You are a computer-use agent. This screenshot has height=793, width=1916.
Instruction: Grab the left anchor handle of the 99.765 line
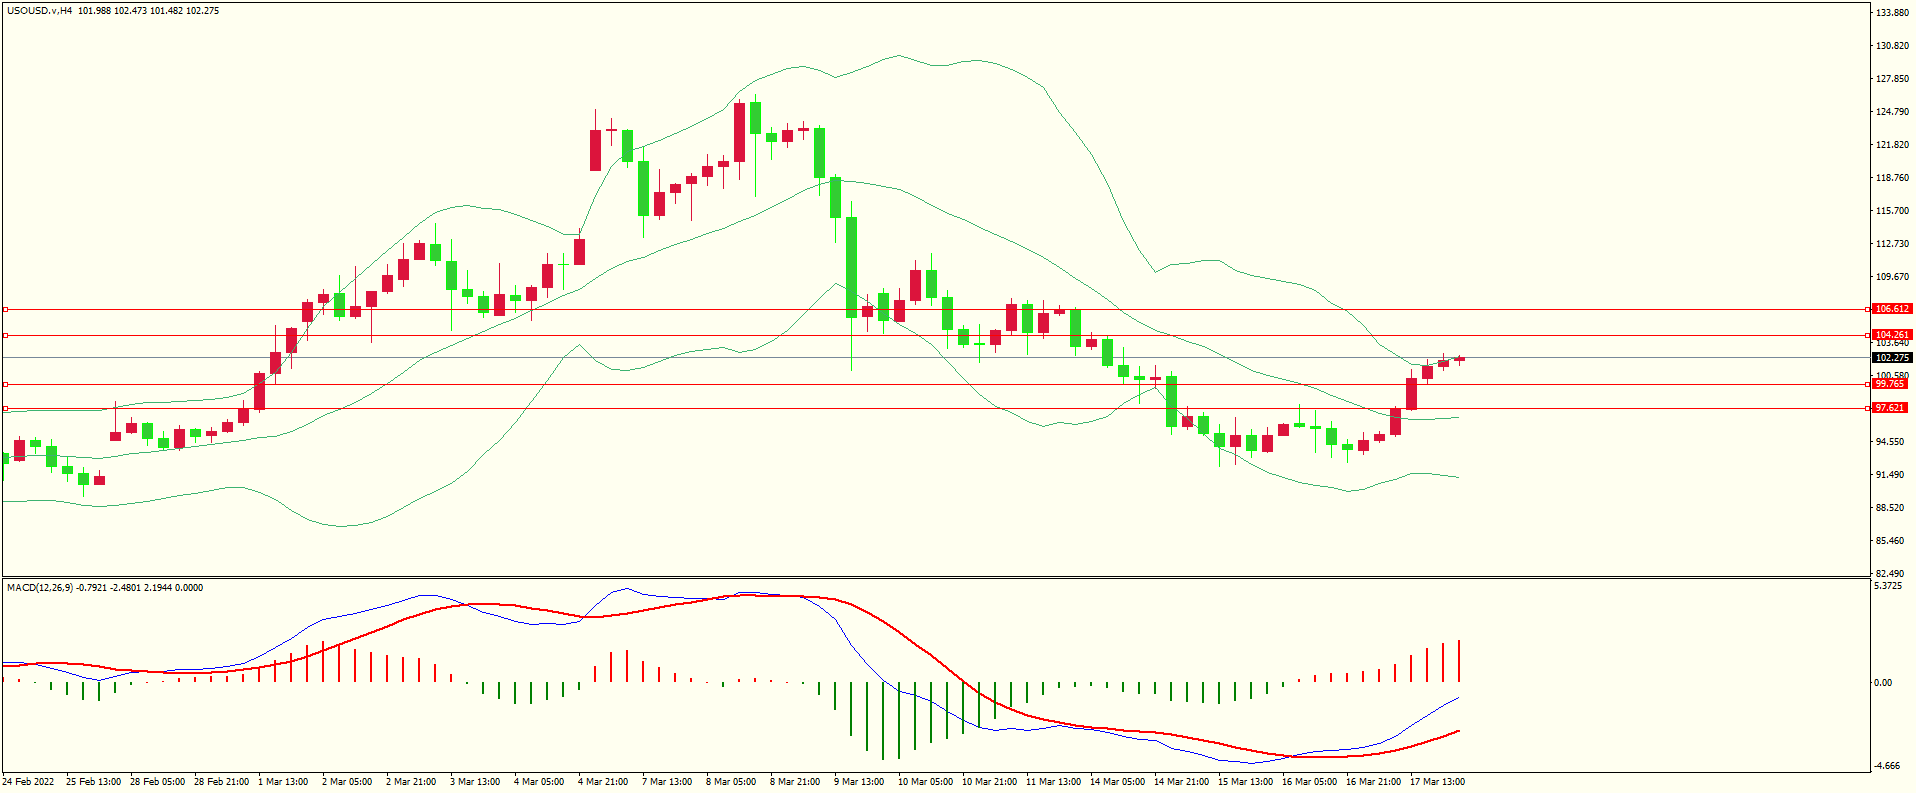pos(5,384)
